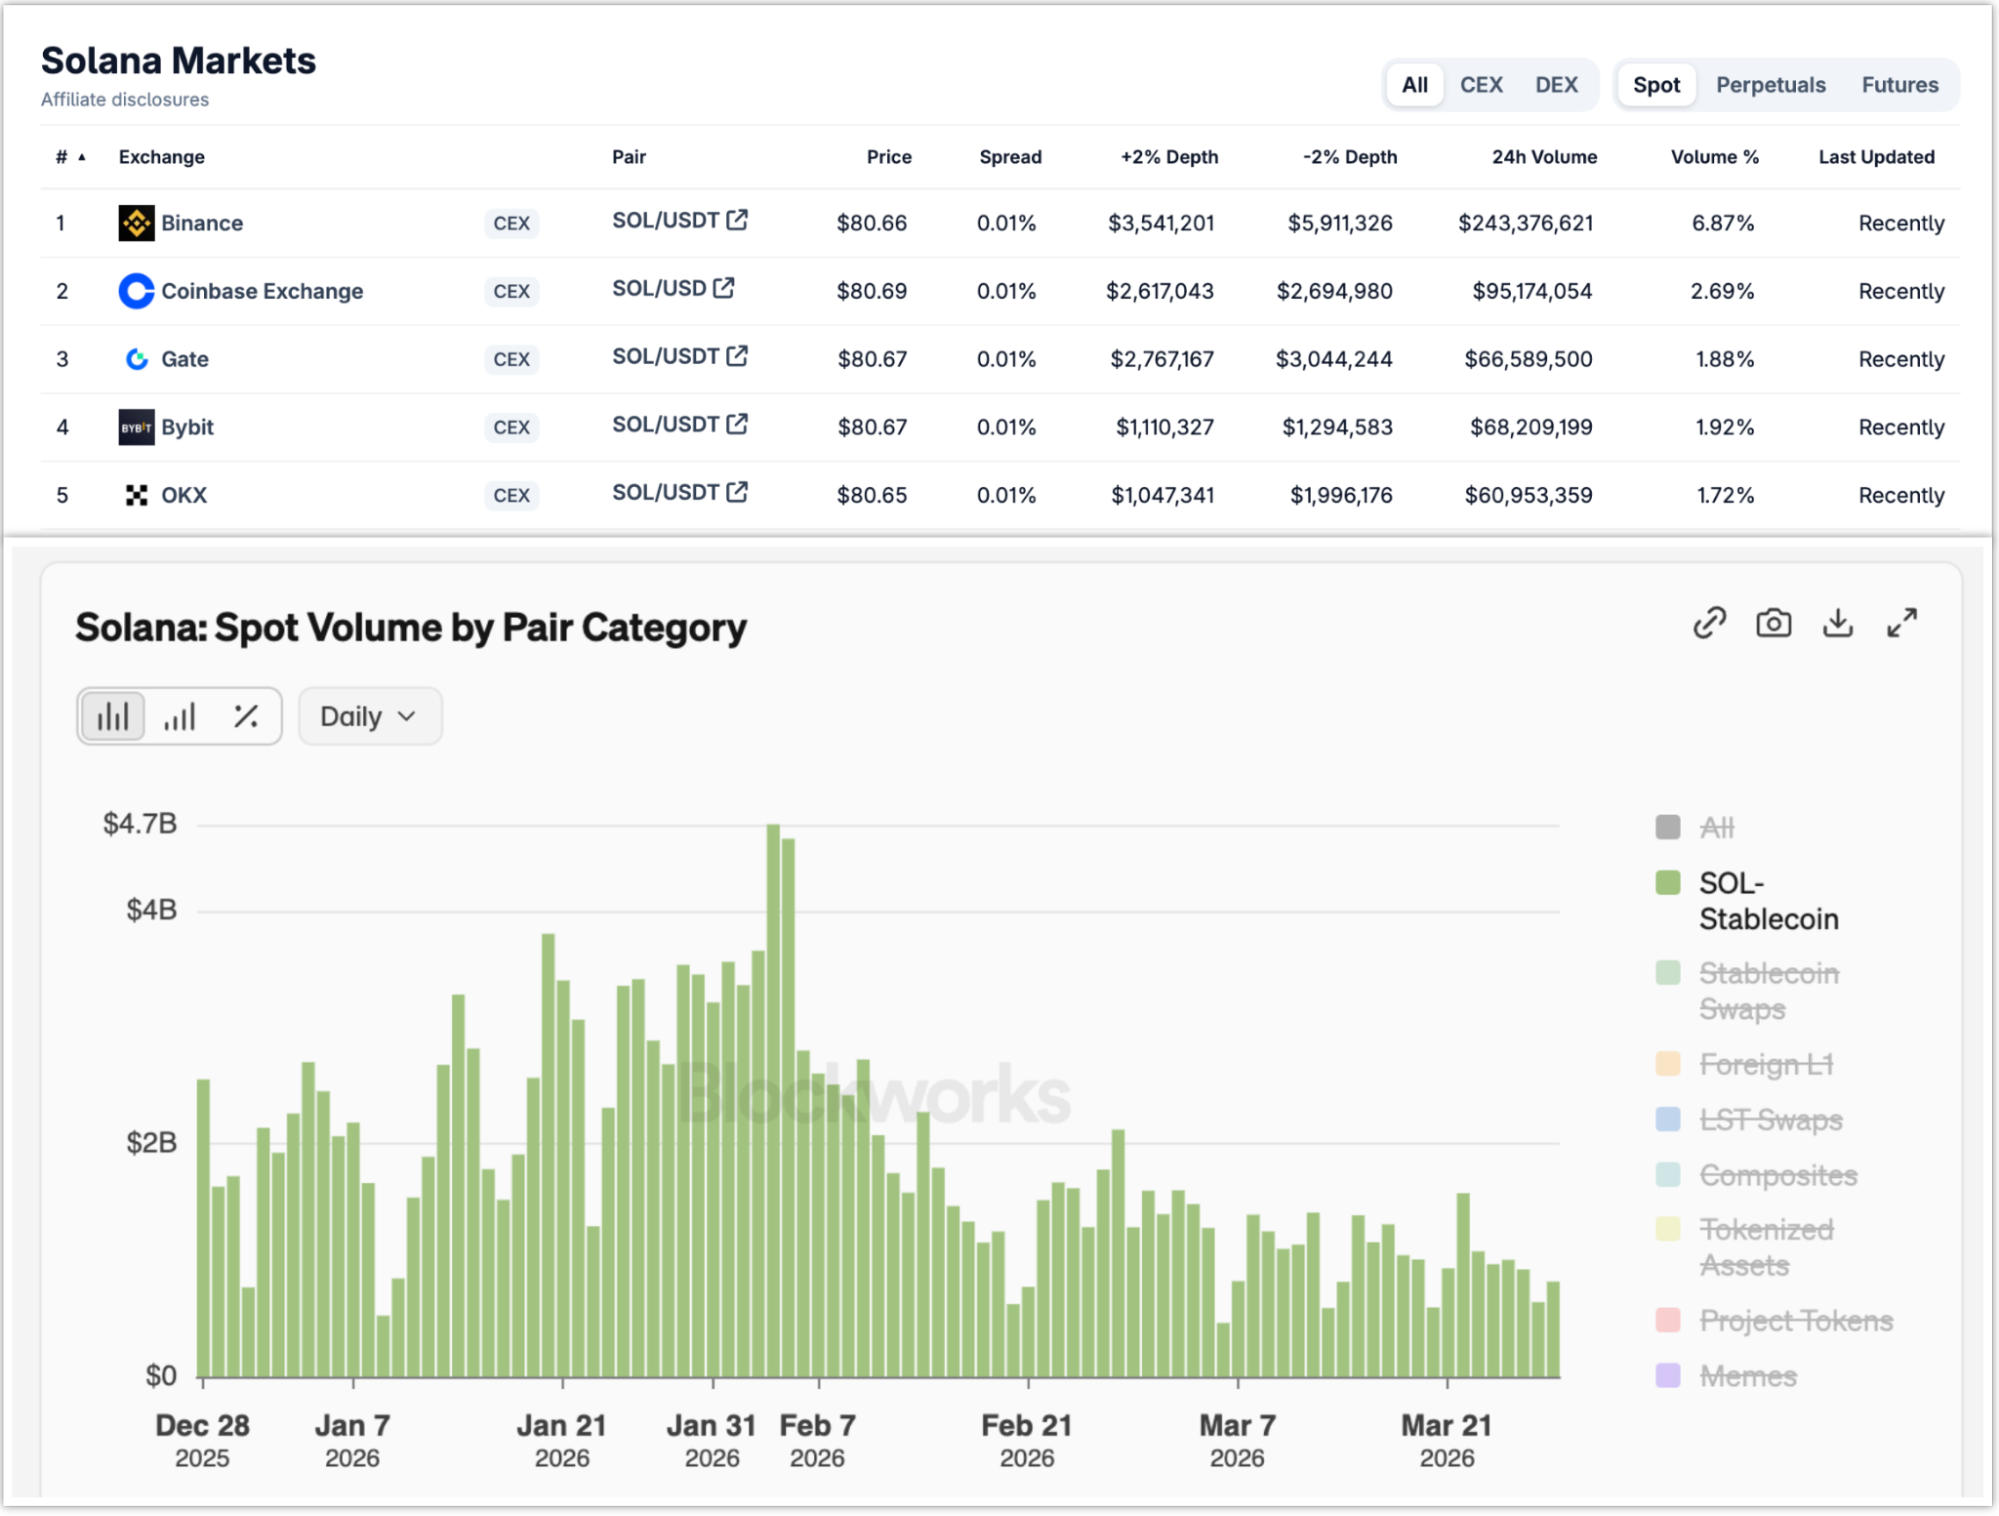
Task: Copy chart link with the link icon
Action: pos(1709,623)
